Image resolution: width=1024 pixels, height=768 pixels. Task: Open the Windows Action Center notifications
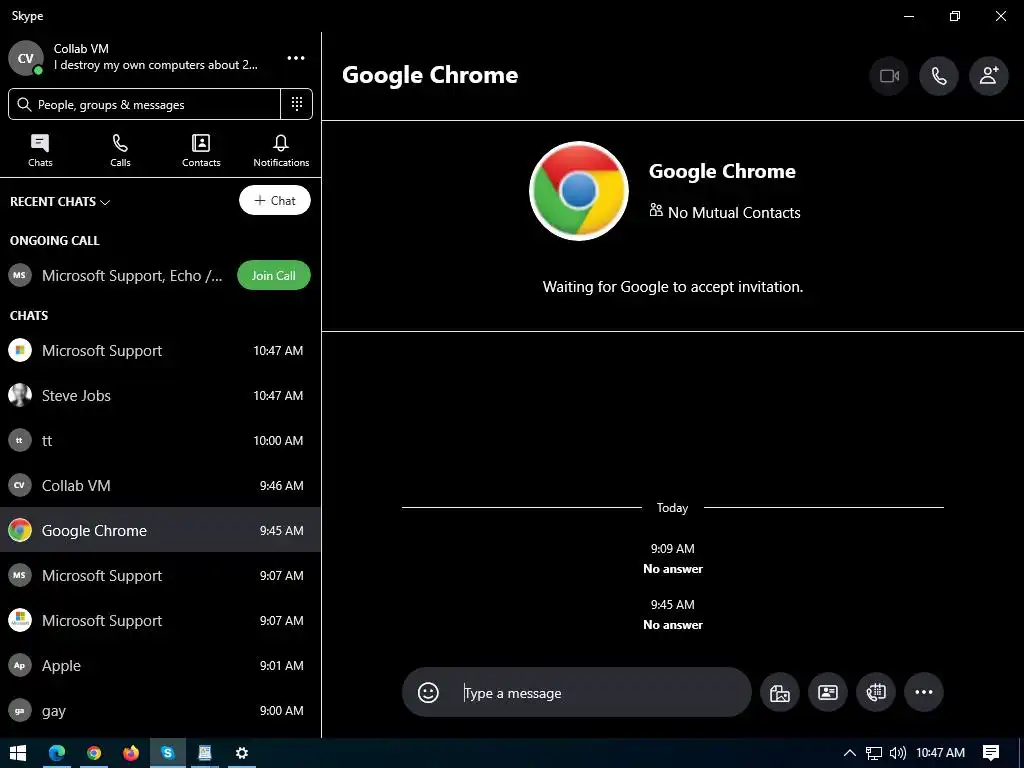point(991,753)
